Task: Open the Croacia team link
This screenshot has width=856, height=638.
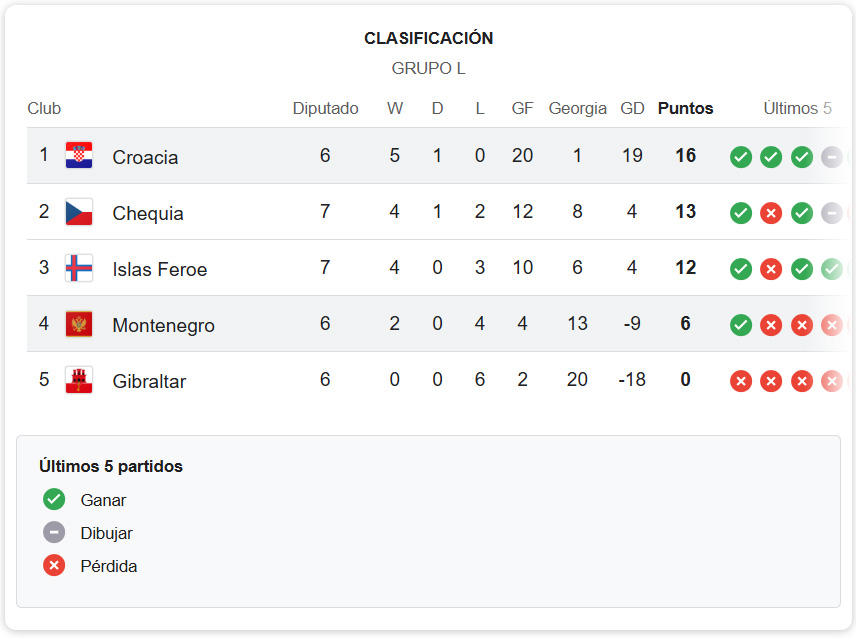Action: point(145,157)
